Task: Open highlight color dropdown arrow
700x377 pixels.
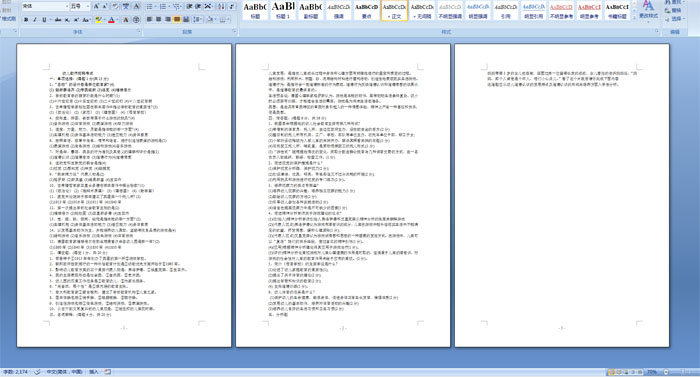Action: (x=104, y=20)
